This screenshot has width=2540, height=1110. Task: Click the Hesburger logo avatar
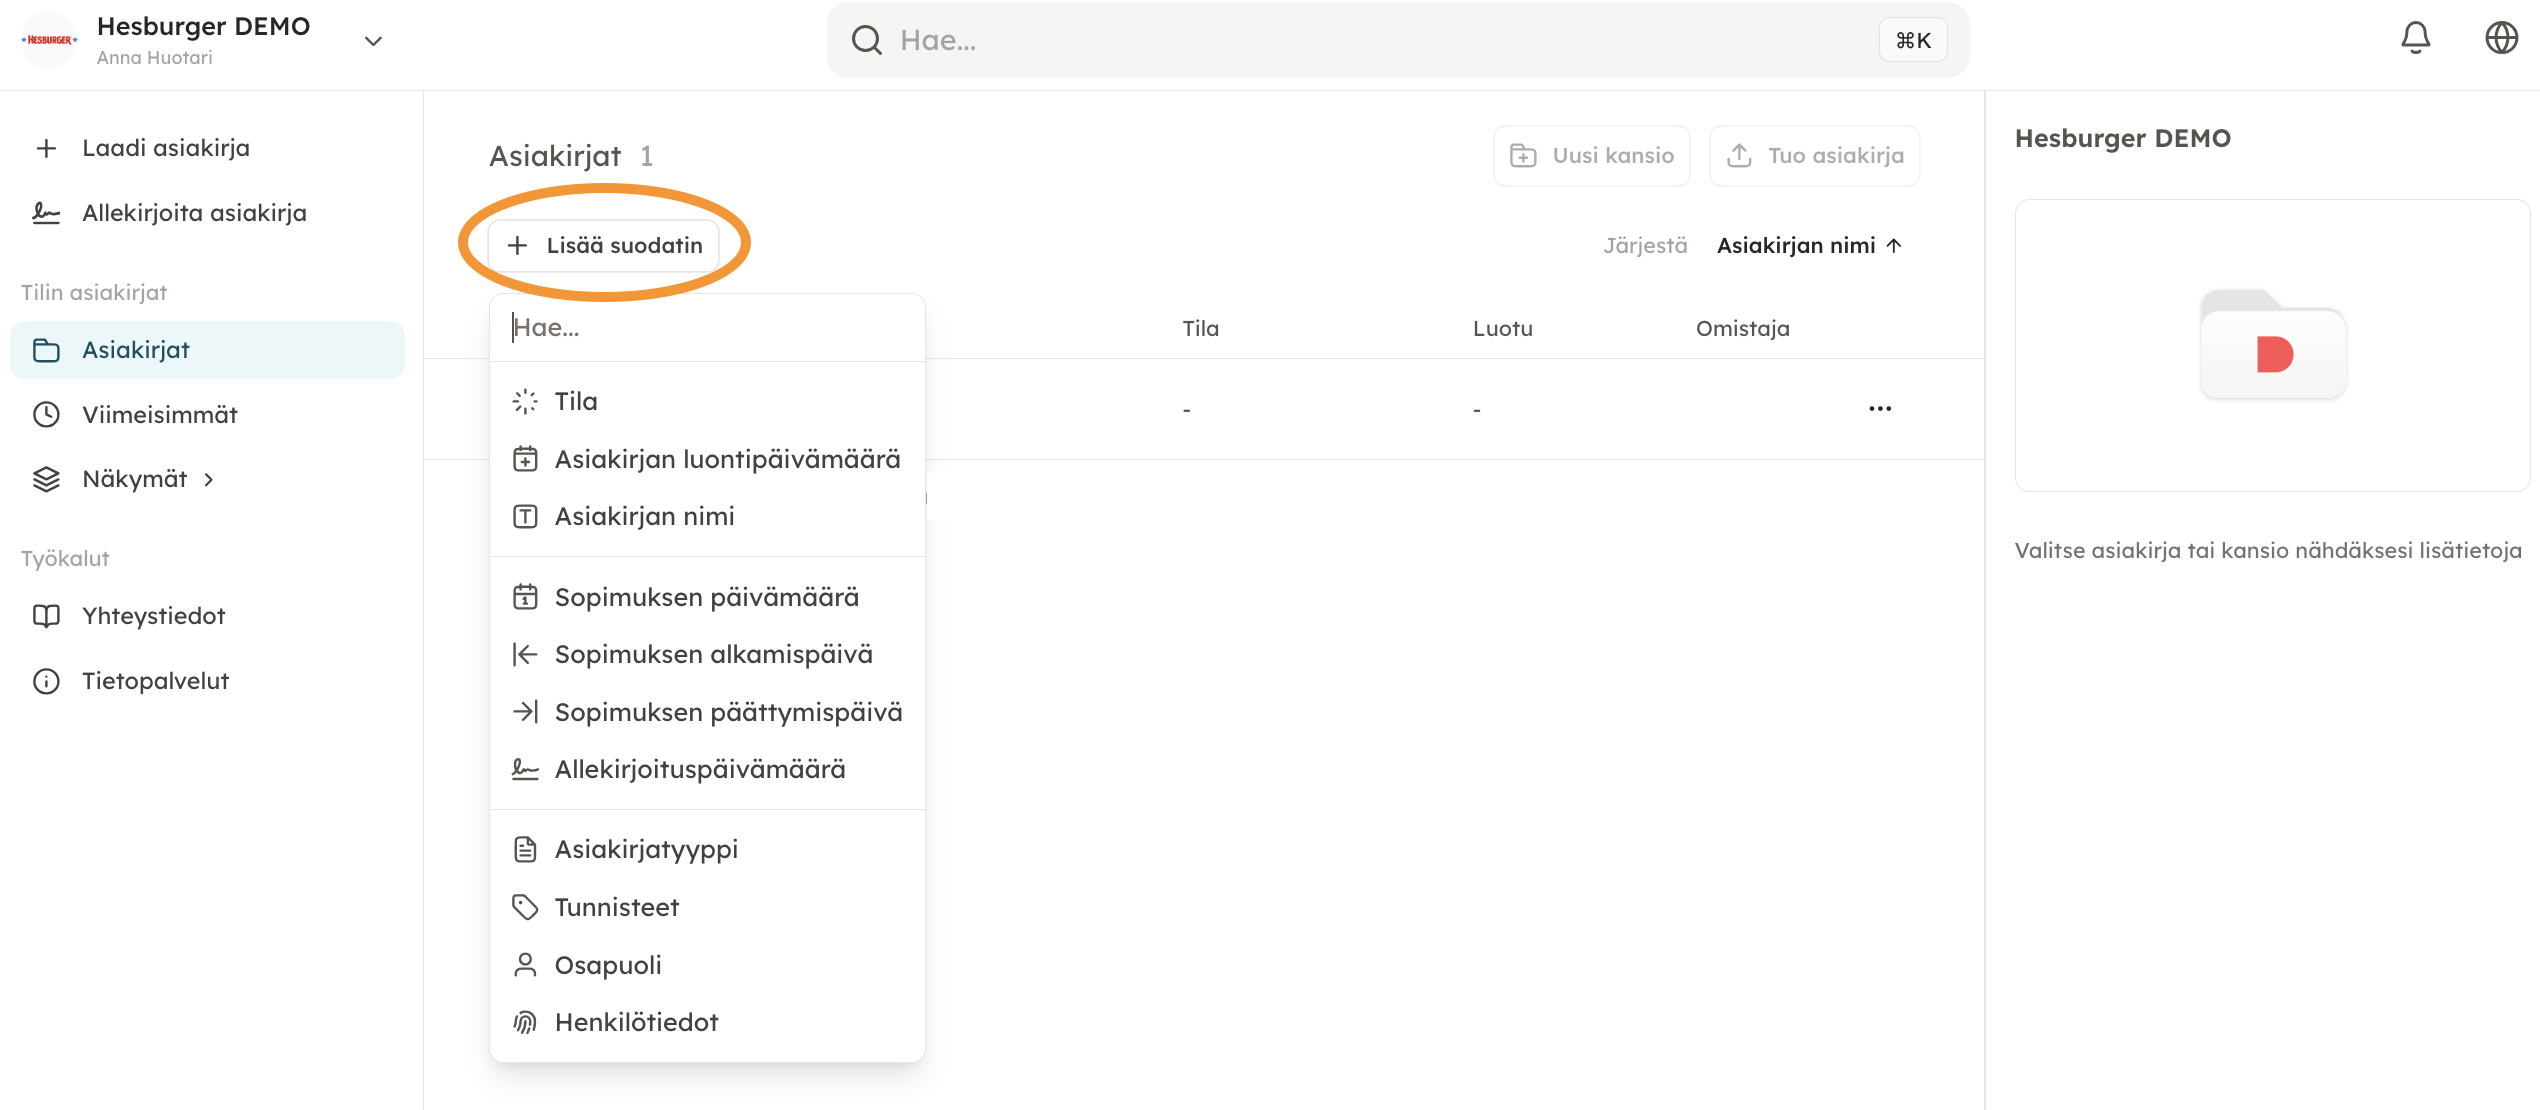(x=49, y=40)
